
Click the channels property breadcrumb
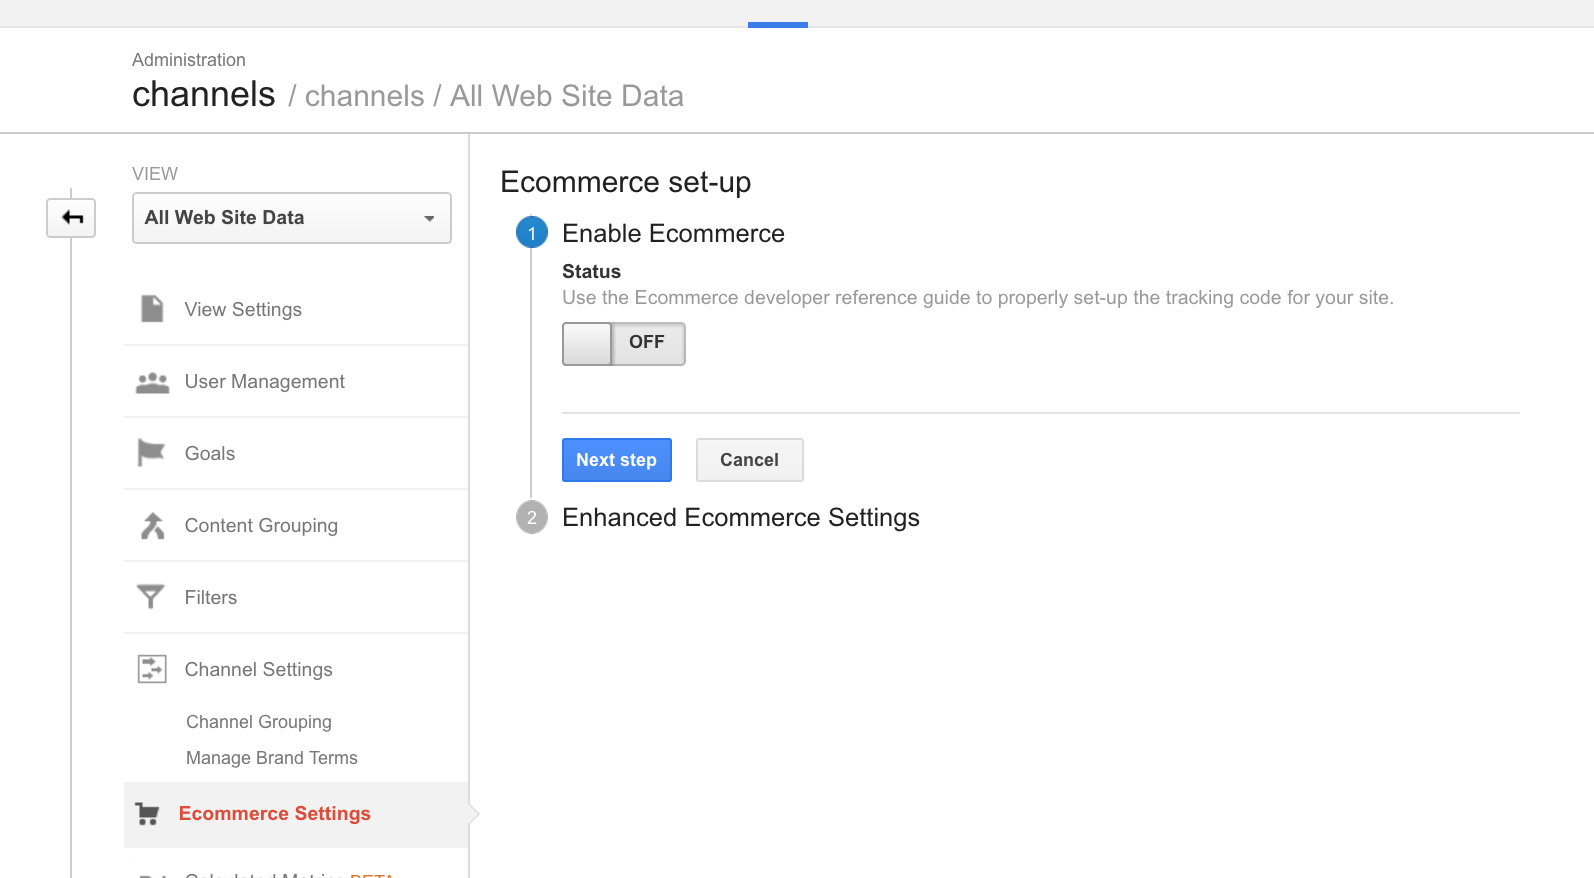click(364, 96)
